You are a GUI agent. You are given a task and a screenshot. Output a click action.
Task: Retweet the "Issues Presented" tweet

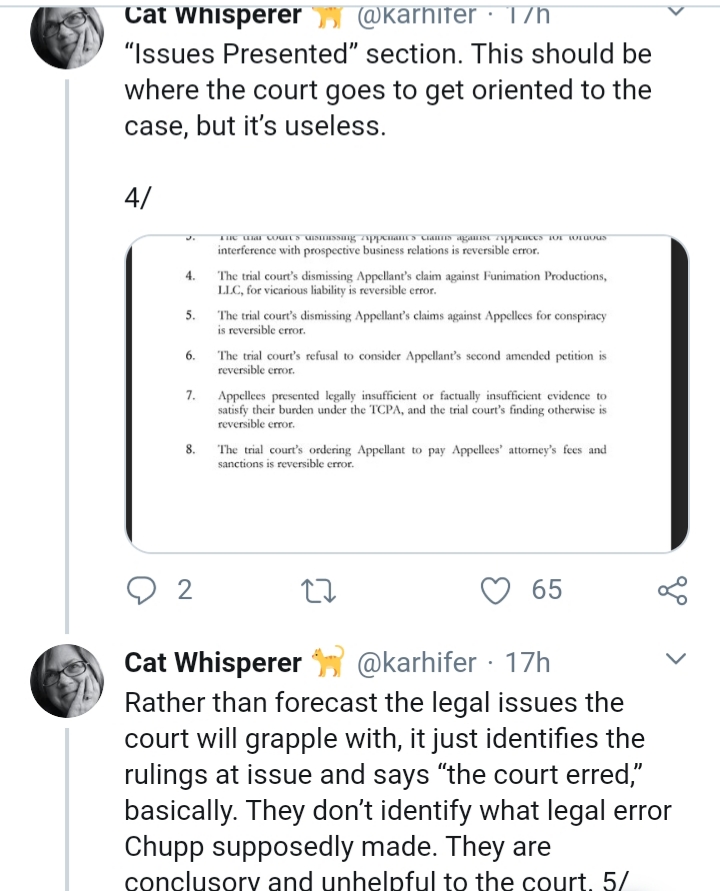(x=318, y=590)
